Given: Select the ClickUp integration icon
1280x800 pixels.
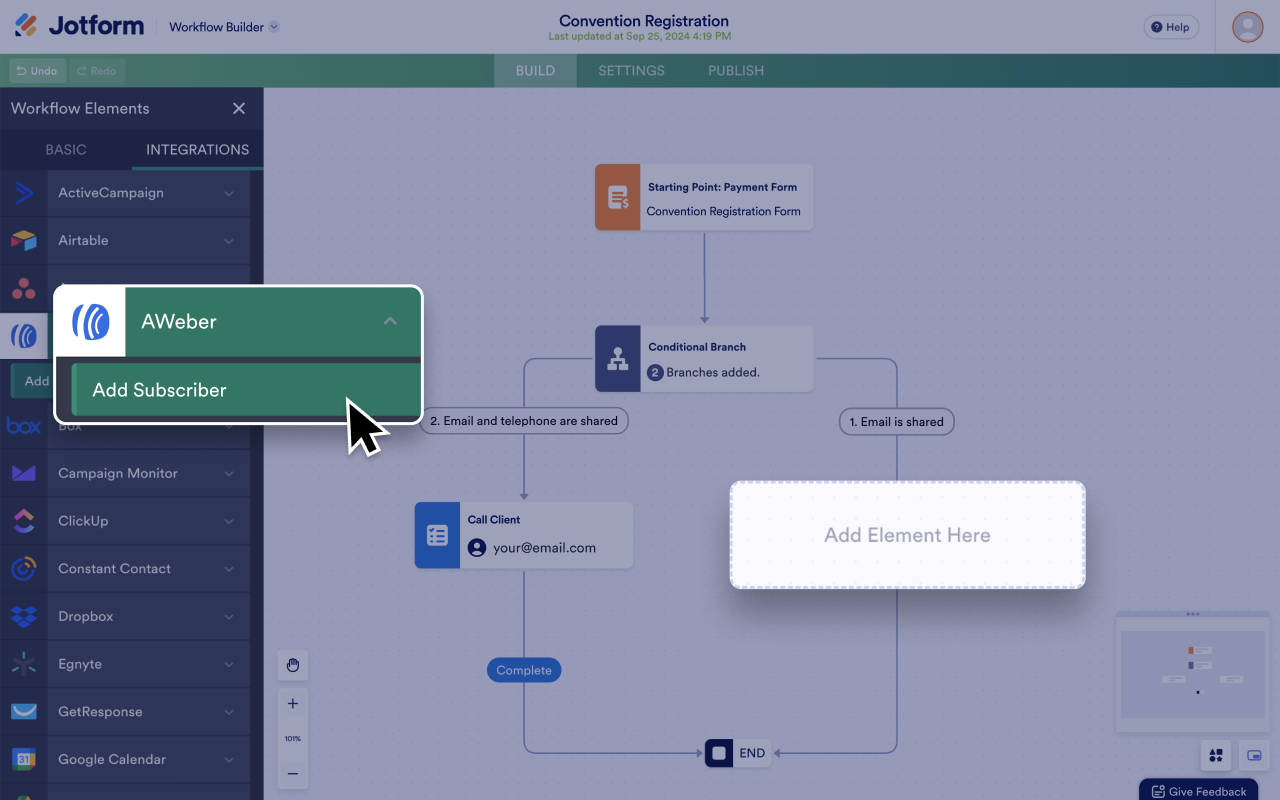Looking at the screenshot, I should pyautogui.click(x=24, y=521).
